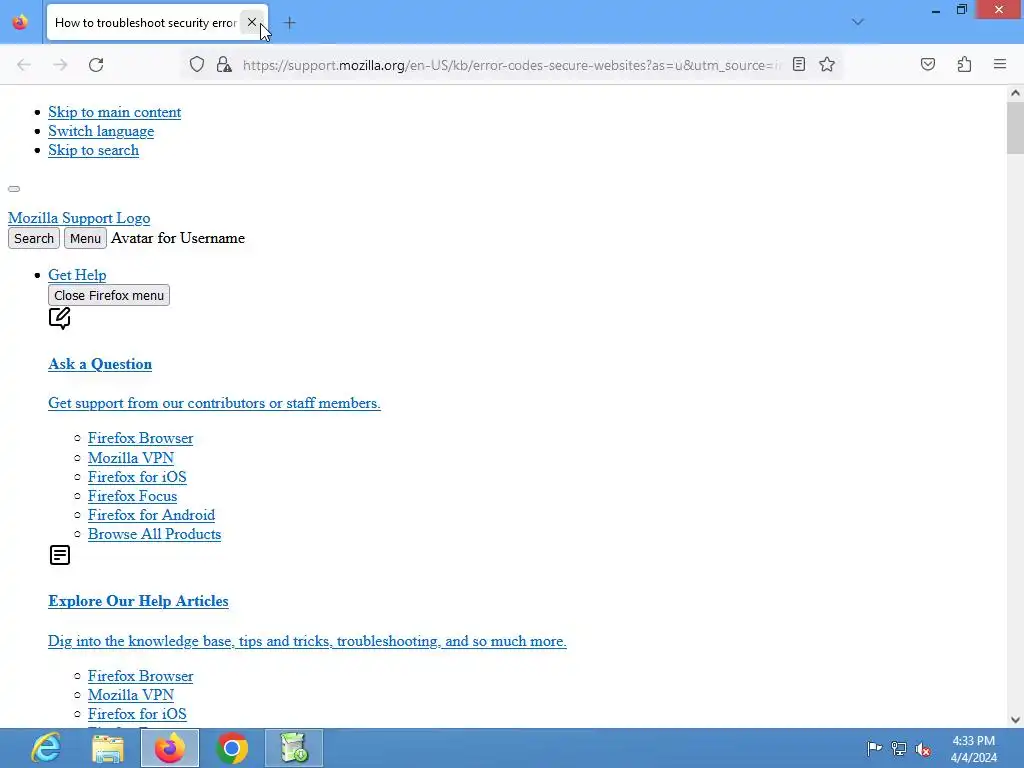This screenshot has width=1024, height=768.
Task: List all tabs dropdown arrow
Action: pyautogui.click(x=858, y=22)
